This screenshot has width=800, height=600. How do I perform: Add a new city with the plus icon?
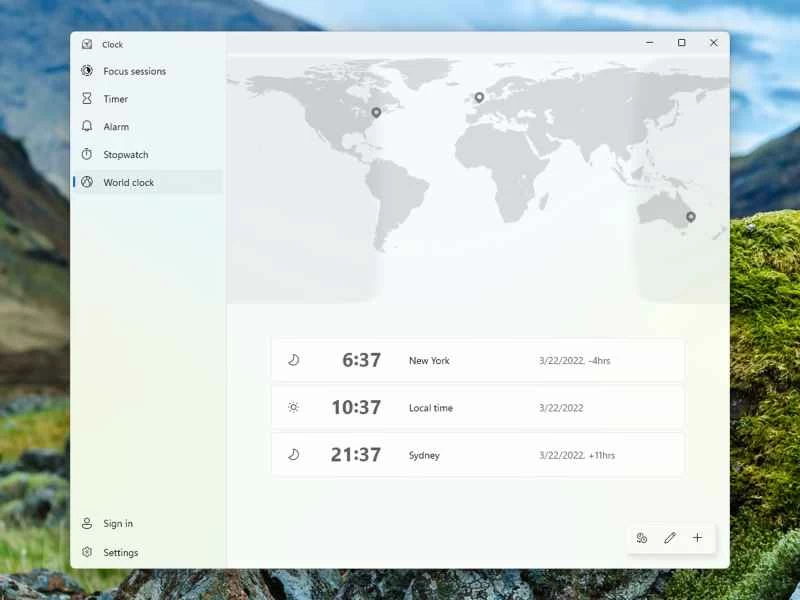[697, 538]
